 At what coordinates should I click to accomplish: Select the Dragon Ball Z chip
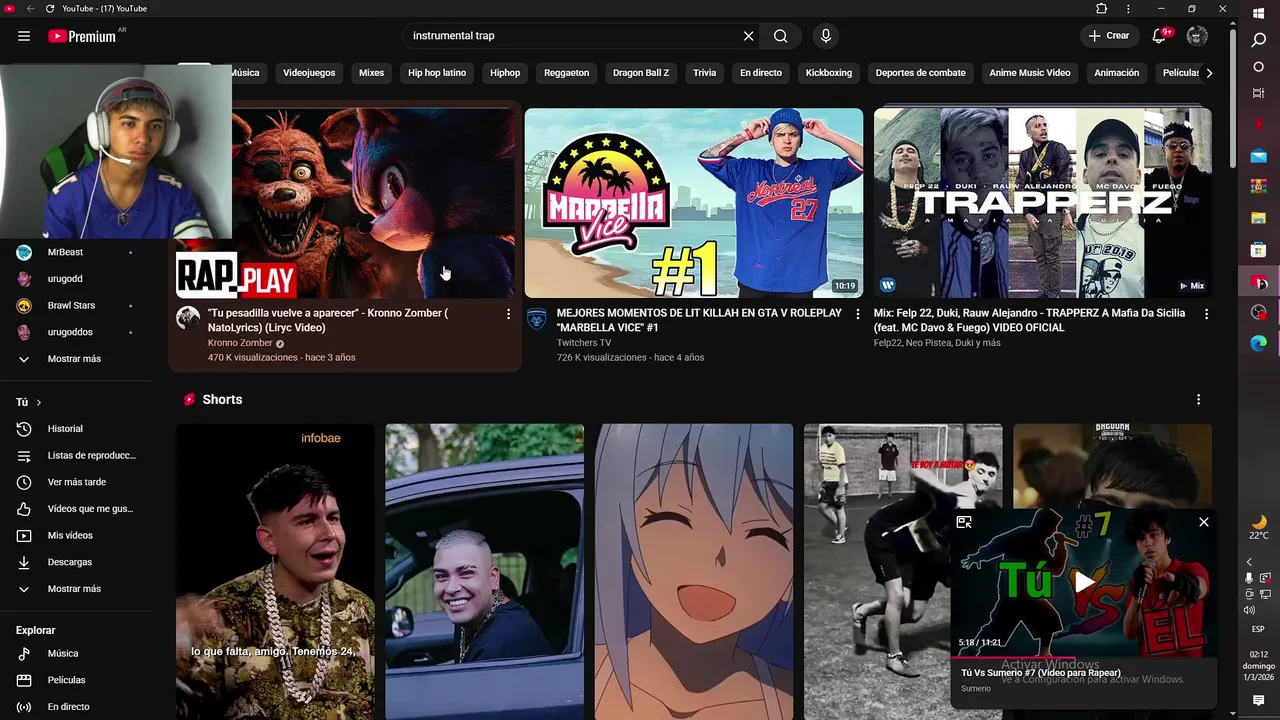(x=641, y=73)
